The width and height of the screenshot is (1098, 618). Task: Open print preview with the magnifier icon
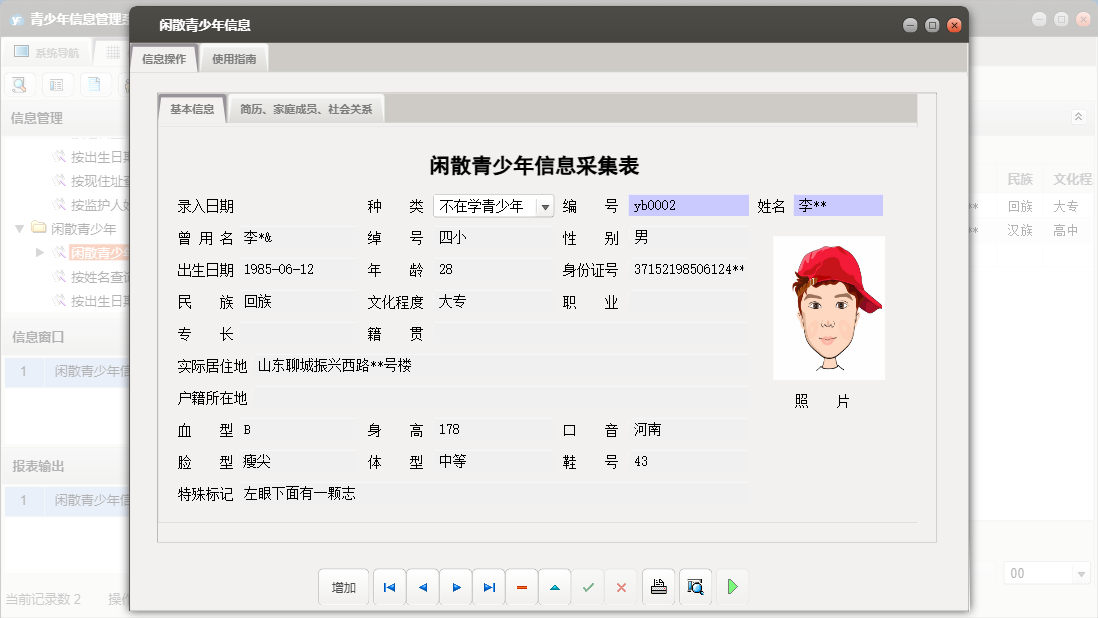click(694, 587)
